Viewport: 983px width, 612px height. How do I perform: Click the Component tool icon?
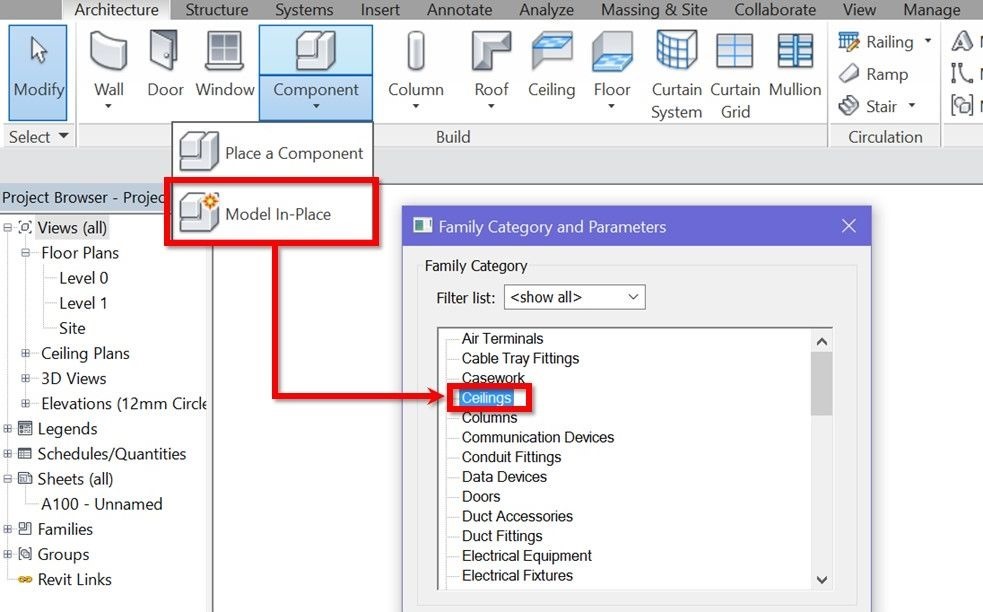click(x=315, y=51)
